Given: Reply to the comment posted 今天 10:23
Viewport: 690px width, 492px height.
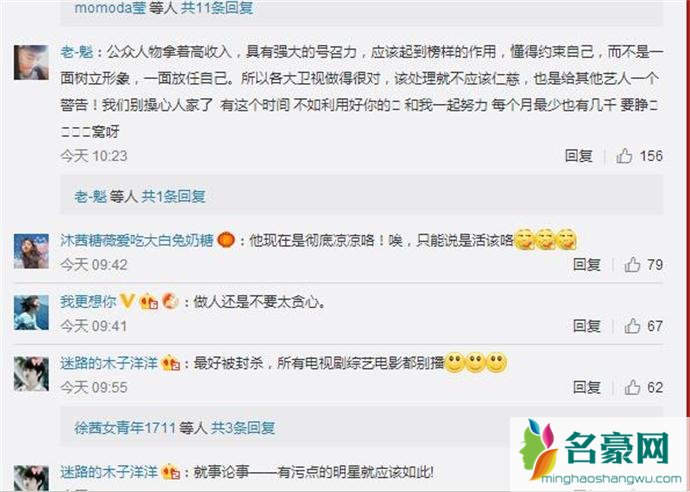Looking at the screenshot, I should pos(579,156).
